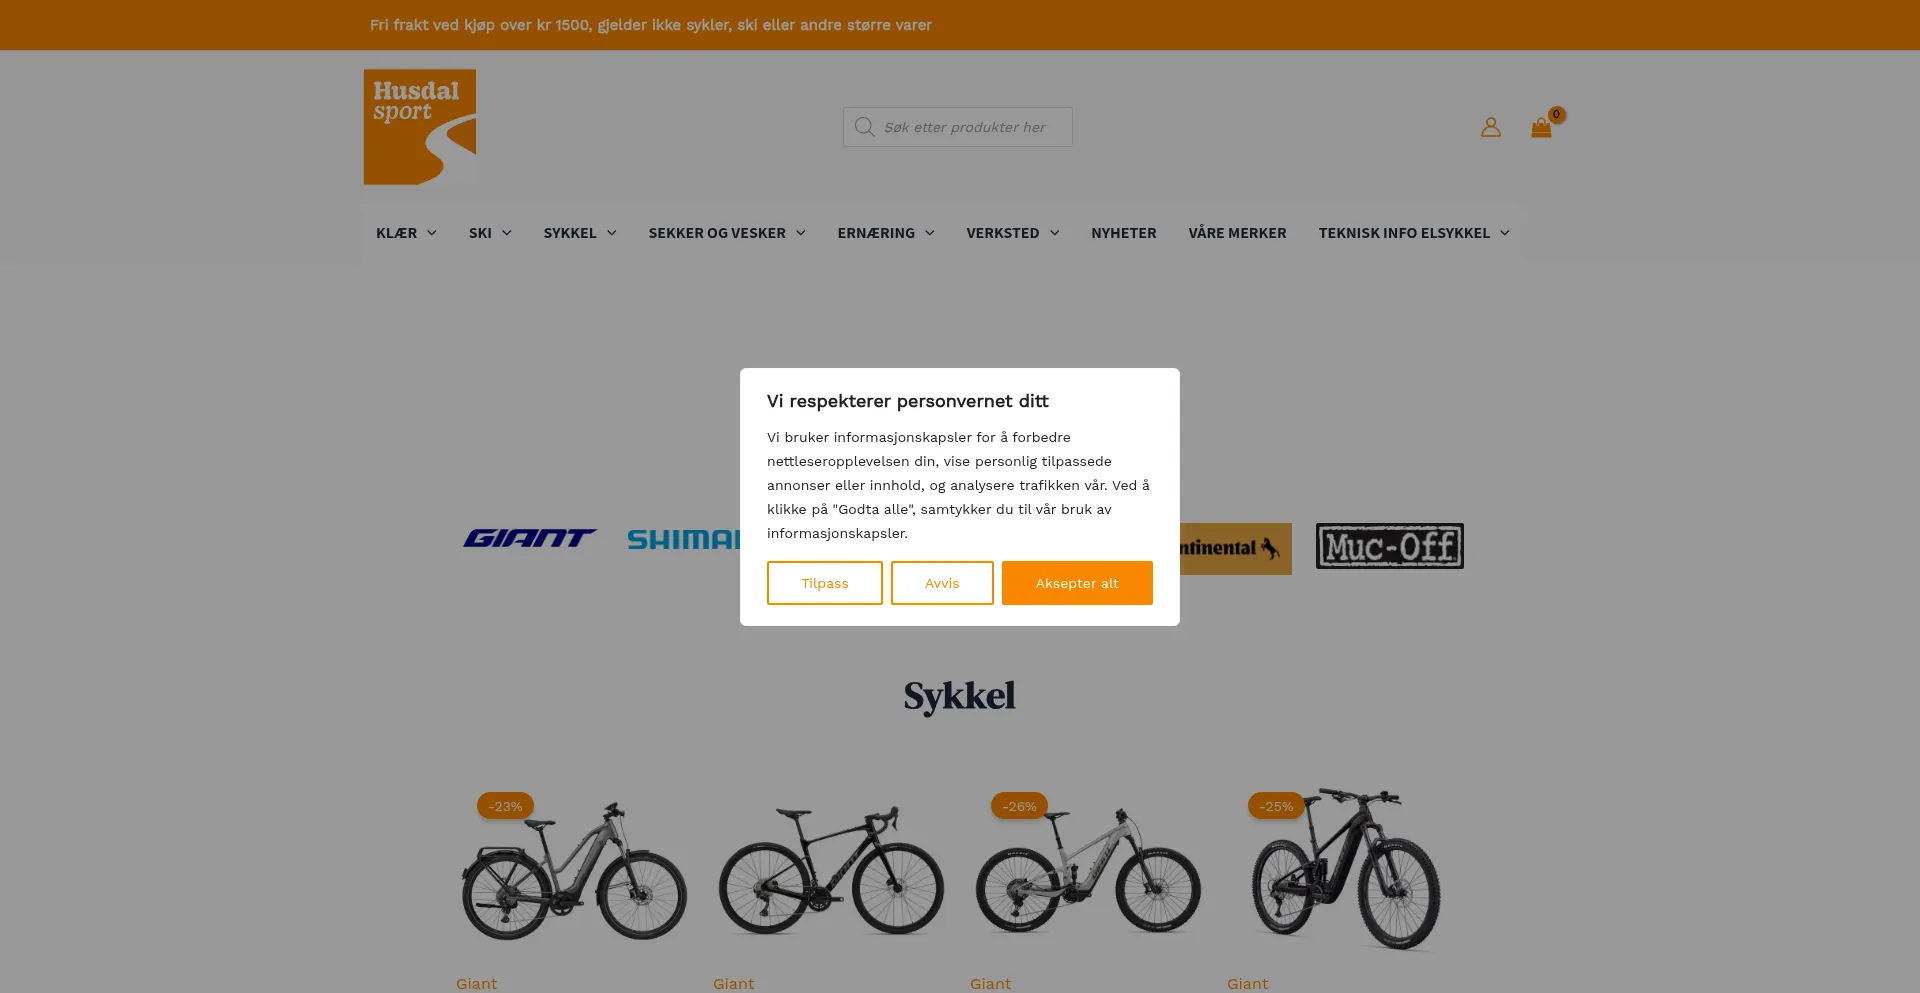This screenshot has height=993, width=1920.
Task: Expand TEKNISK INFO ELSYKKEL menu
Action: pyautogui.click(x=1413, y=233)
